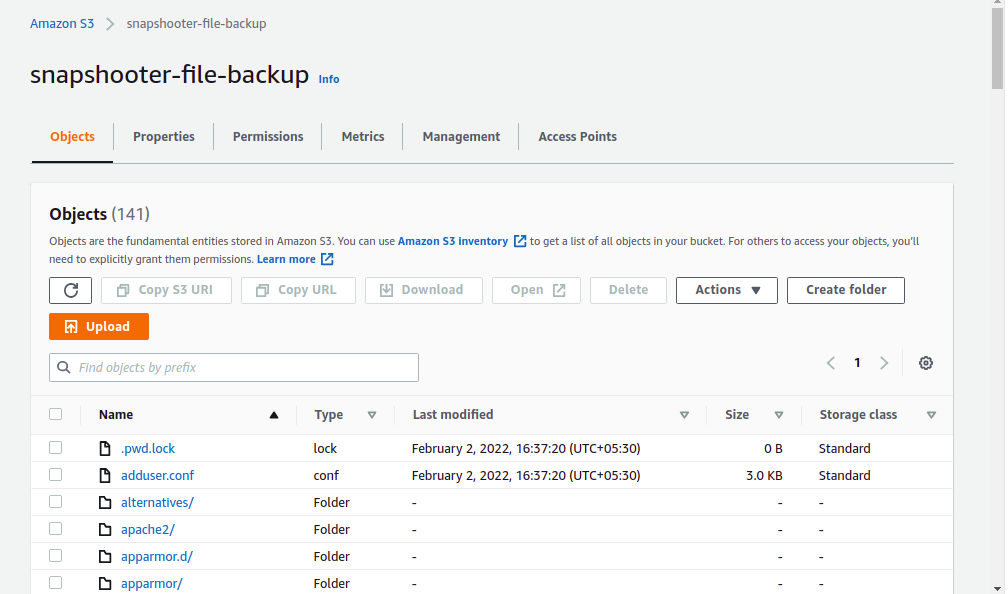Switch to the Permissions tab
The height and width of the screenshot is (594, 1008).
point(268,137)
